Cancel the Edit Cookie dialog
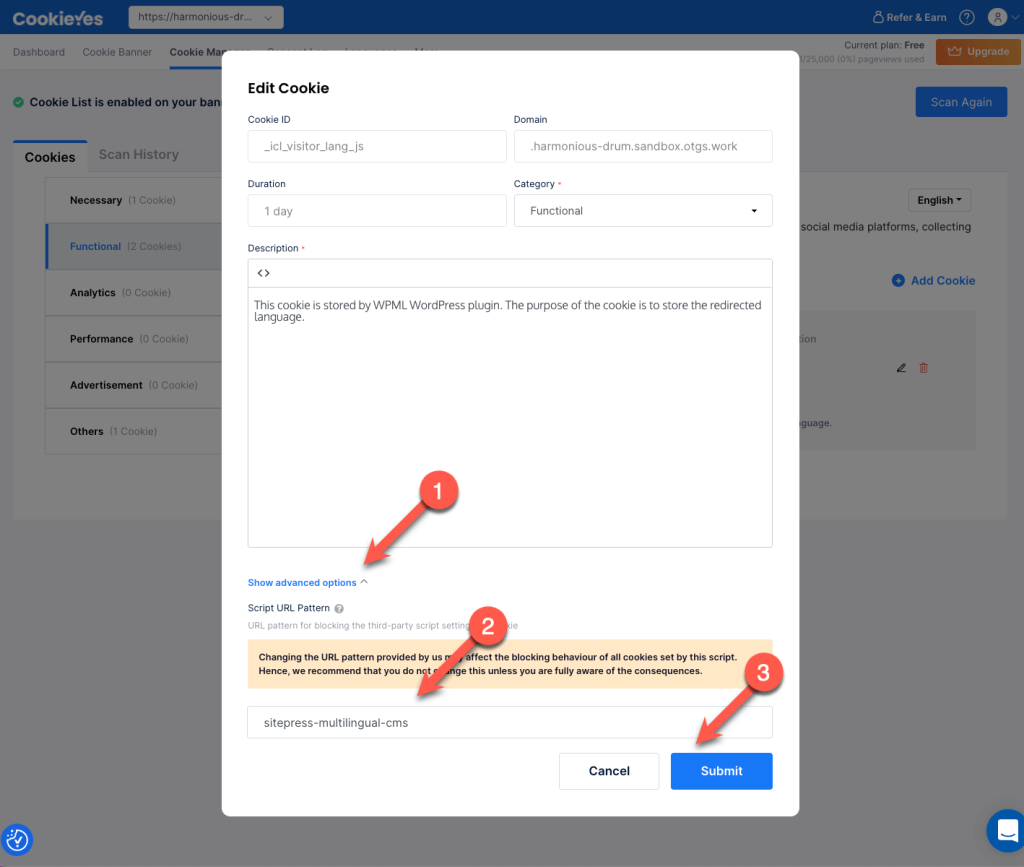This screenshot has height=867, width=1024. click(609, 771)
